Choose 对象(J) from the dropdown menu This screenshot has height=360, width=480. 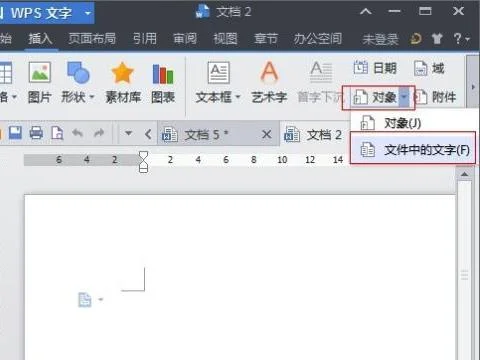(x=413, y=123)
